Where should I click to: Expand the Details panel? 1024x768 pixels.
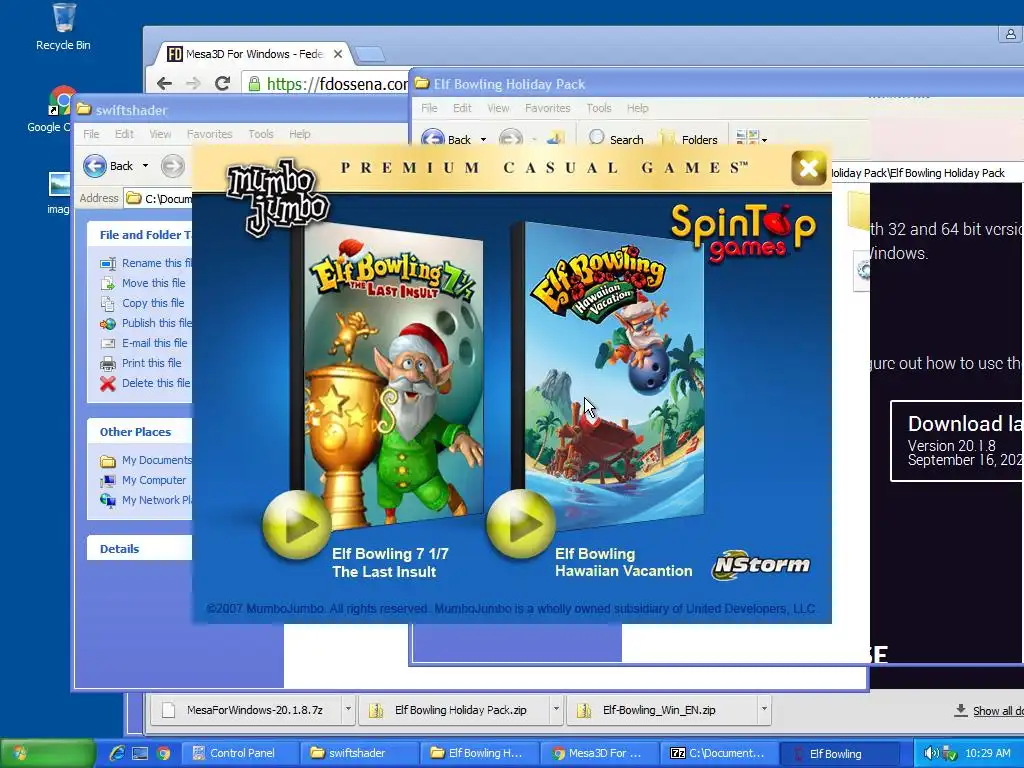(x=140, y=549)
